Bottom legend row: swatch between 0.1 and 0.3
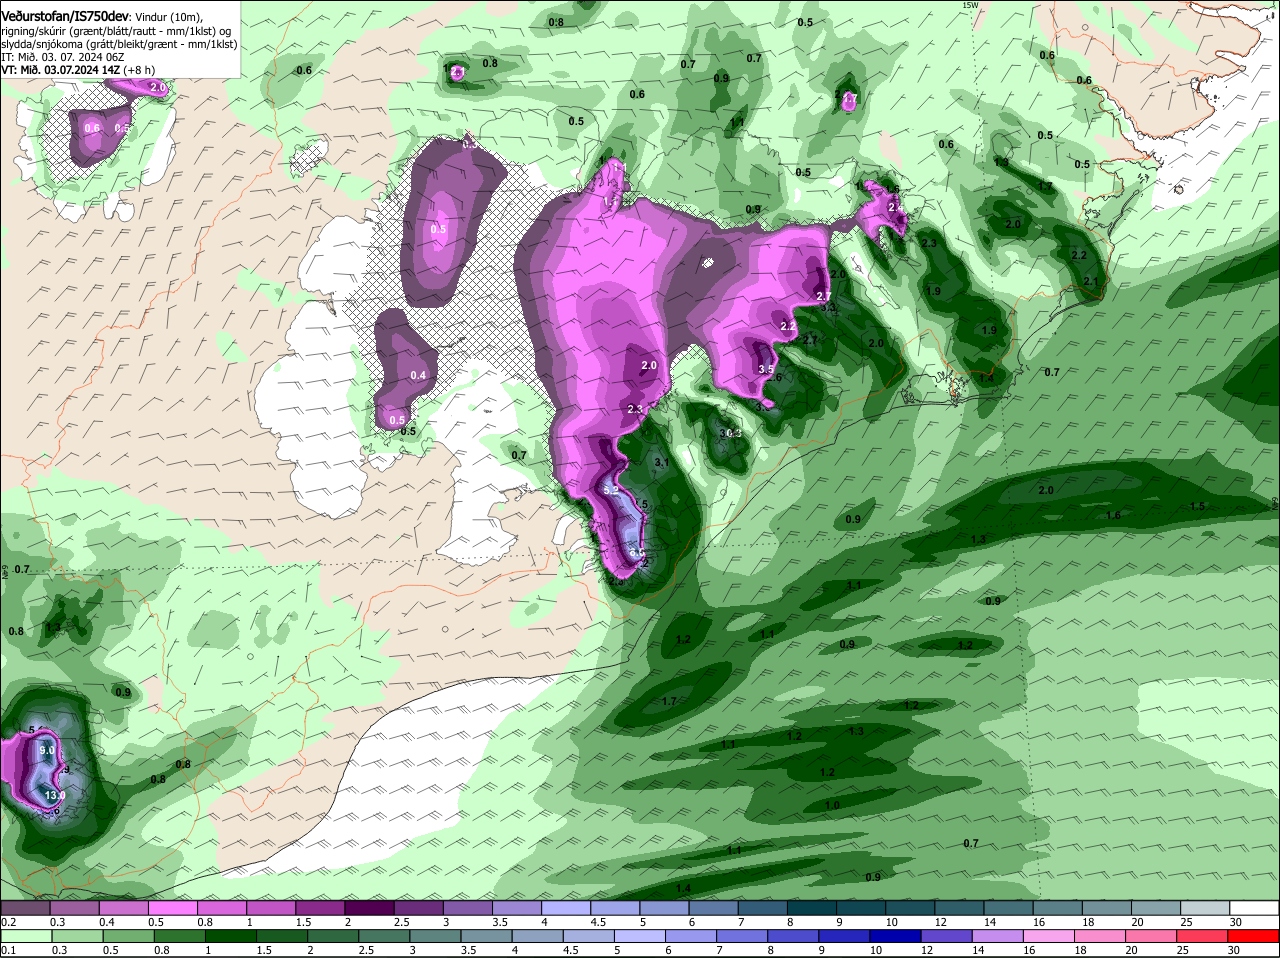 [x=26, y=936]
